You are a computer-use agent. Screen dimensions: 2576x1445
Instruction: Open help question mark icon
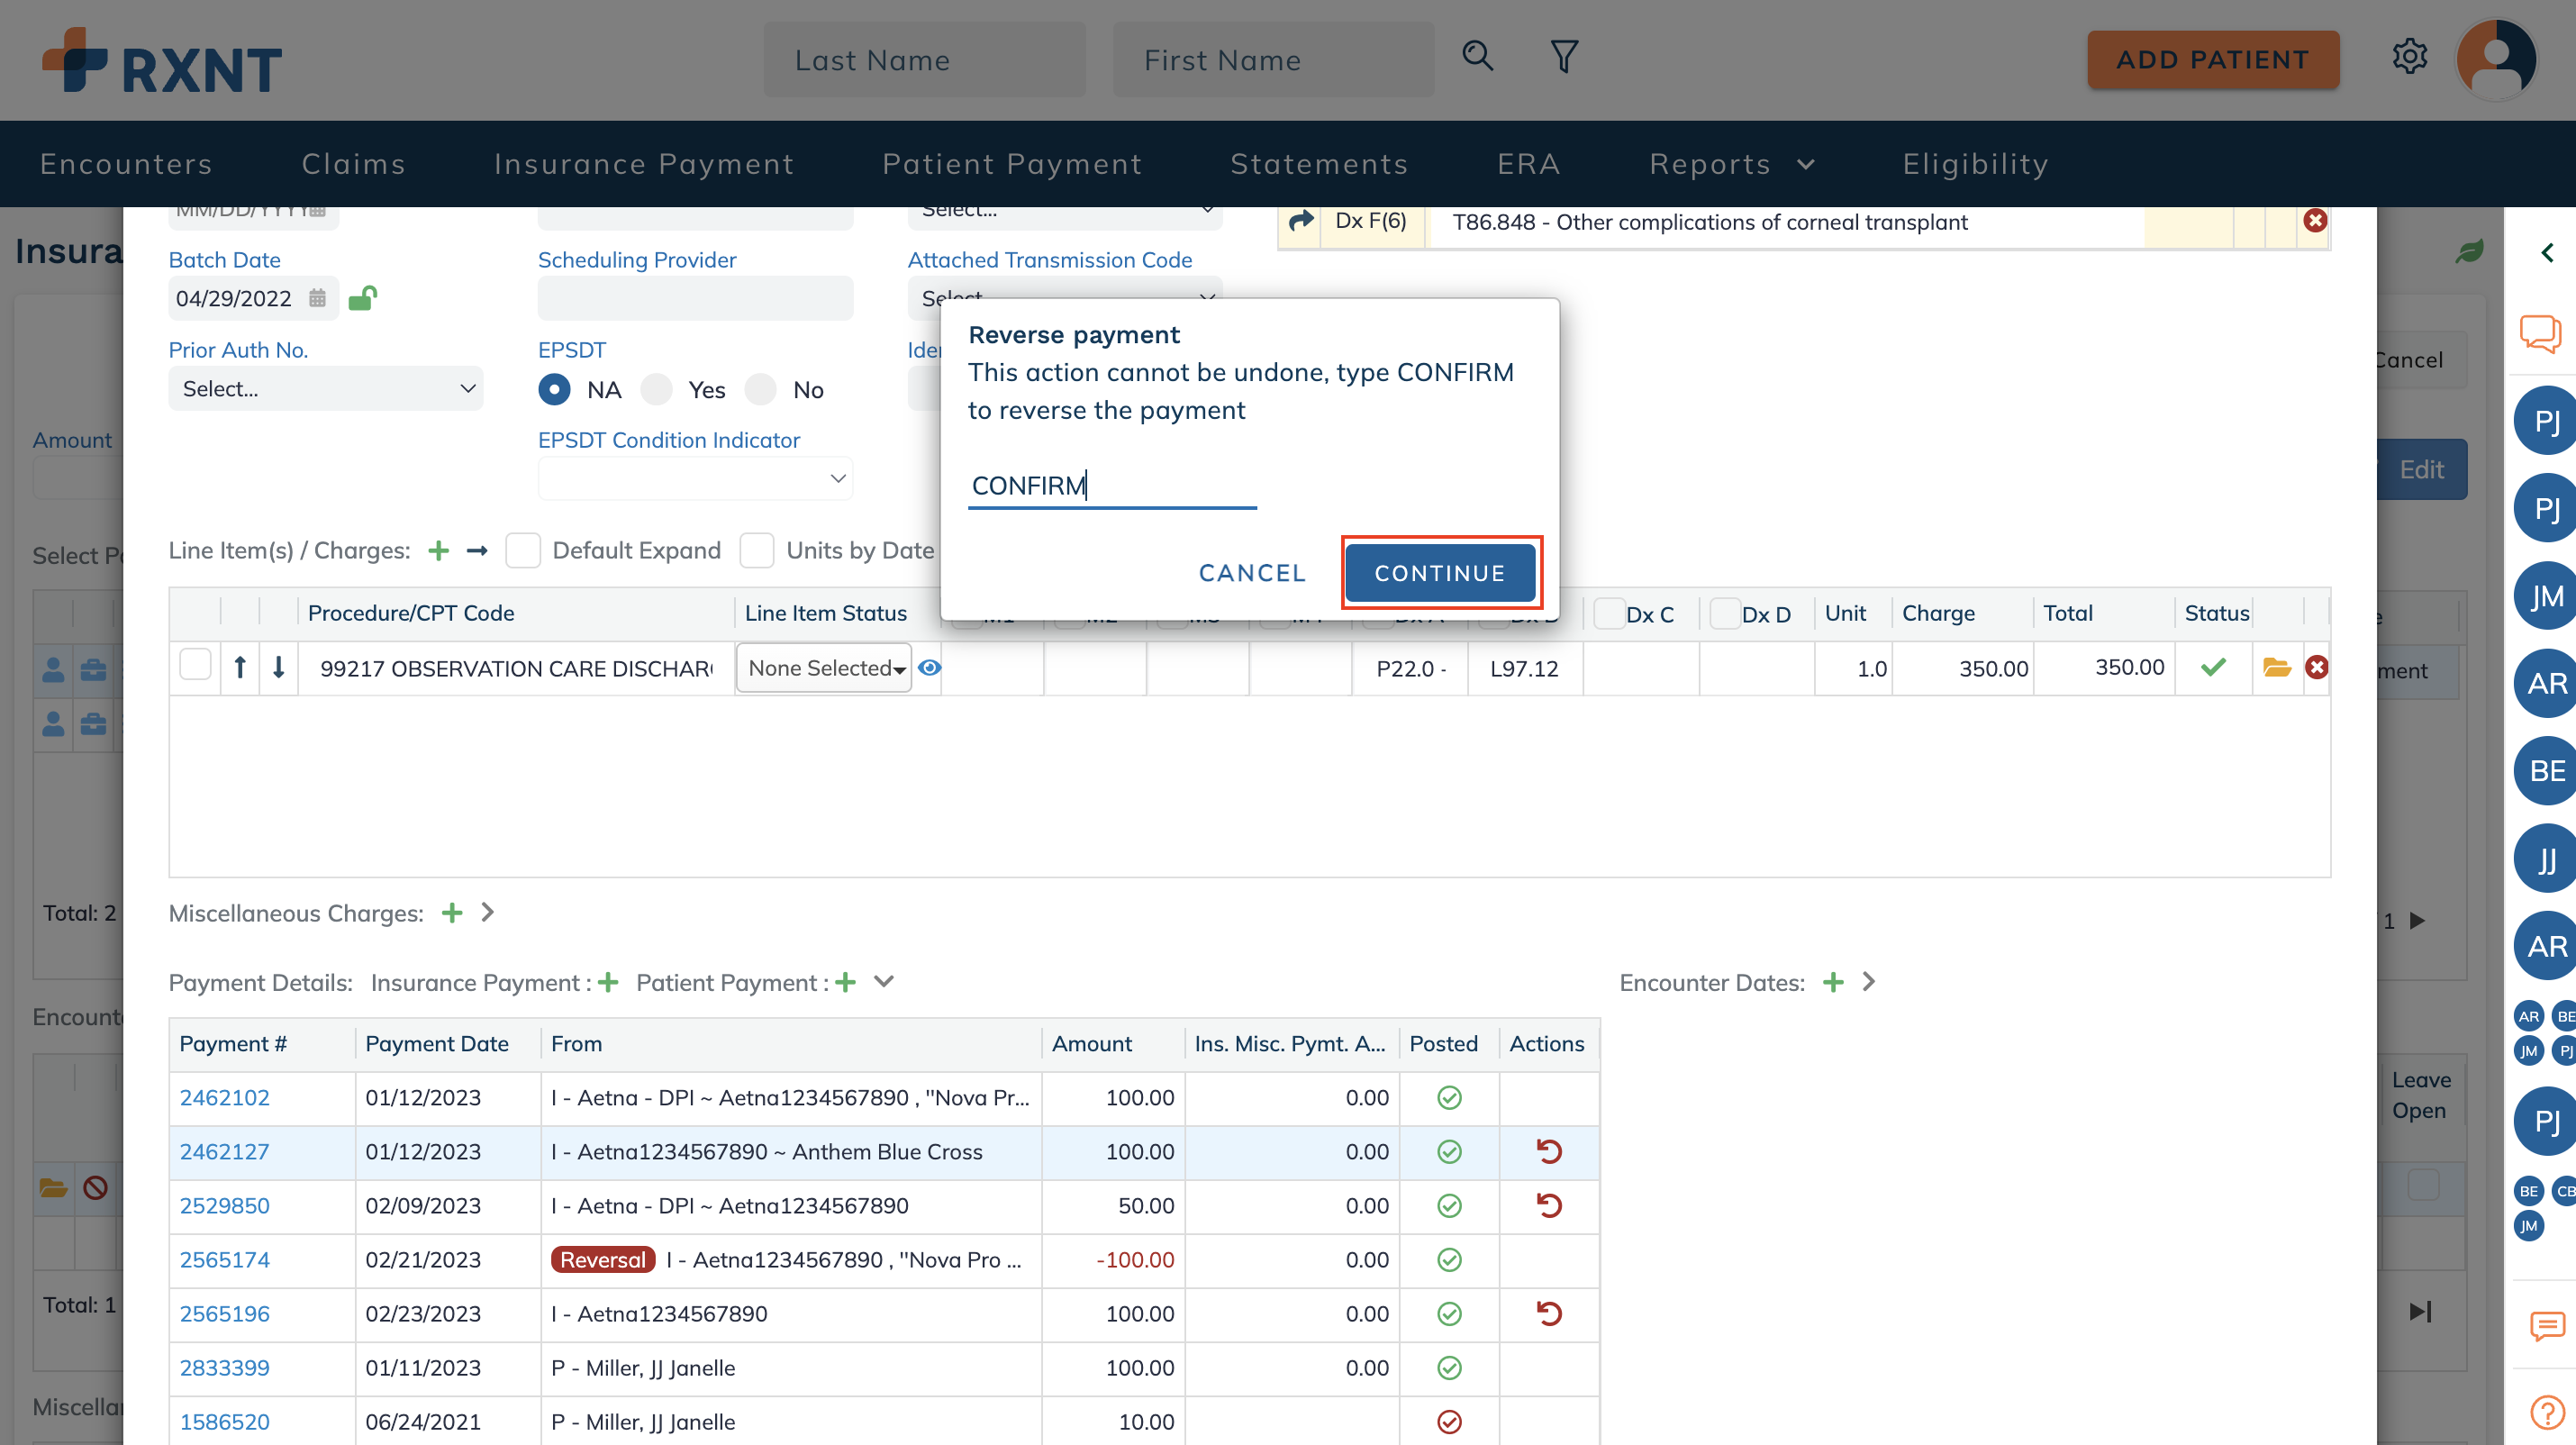coord(2546,1412)
